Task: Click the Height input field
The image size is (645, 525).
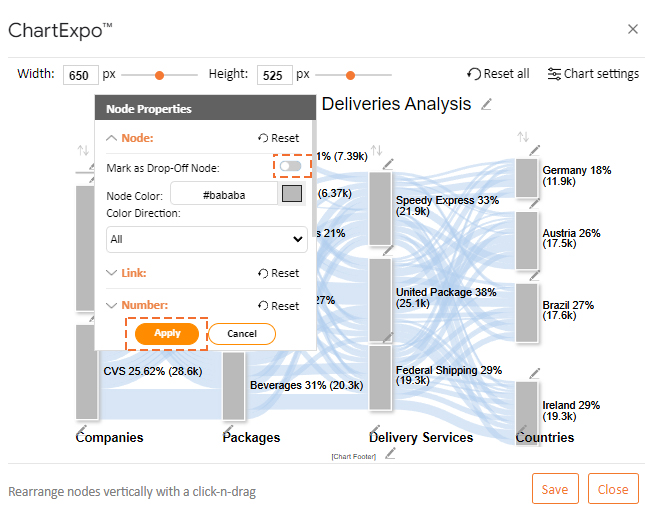Action: coord(274,75)
